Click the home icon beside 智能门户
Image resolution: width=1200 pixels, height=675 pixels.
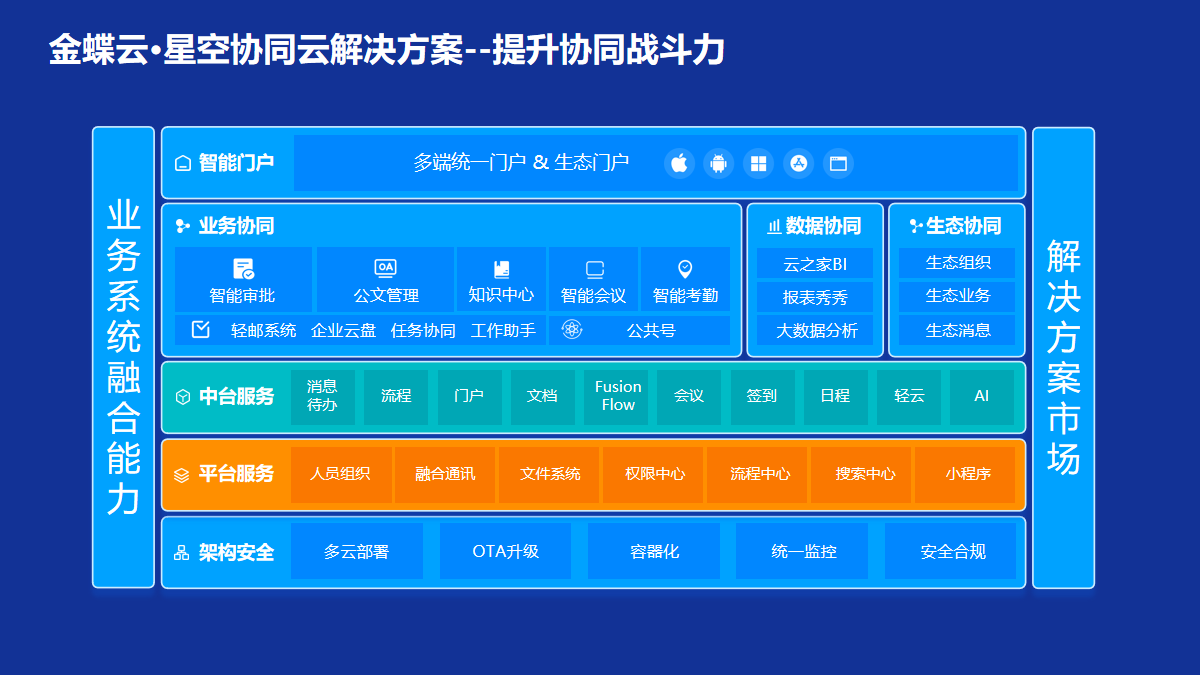(x=183, y=163)
